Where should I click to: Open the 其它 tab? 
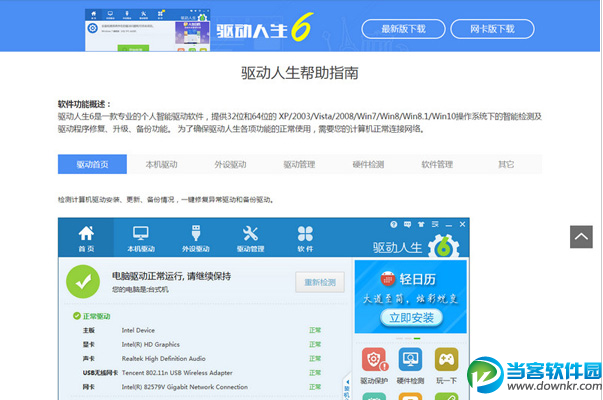[x=506, y=164]
